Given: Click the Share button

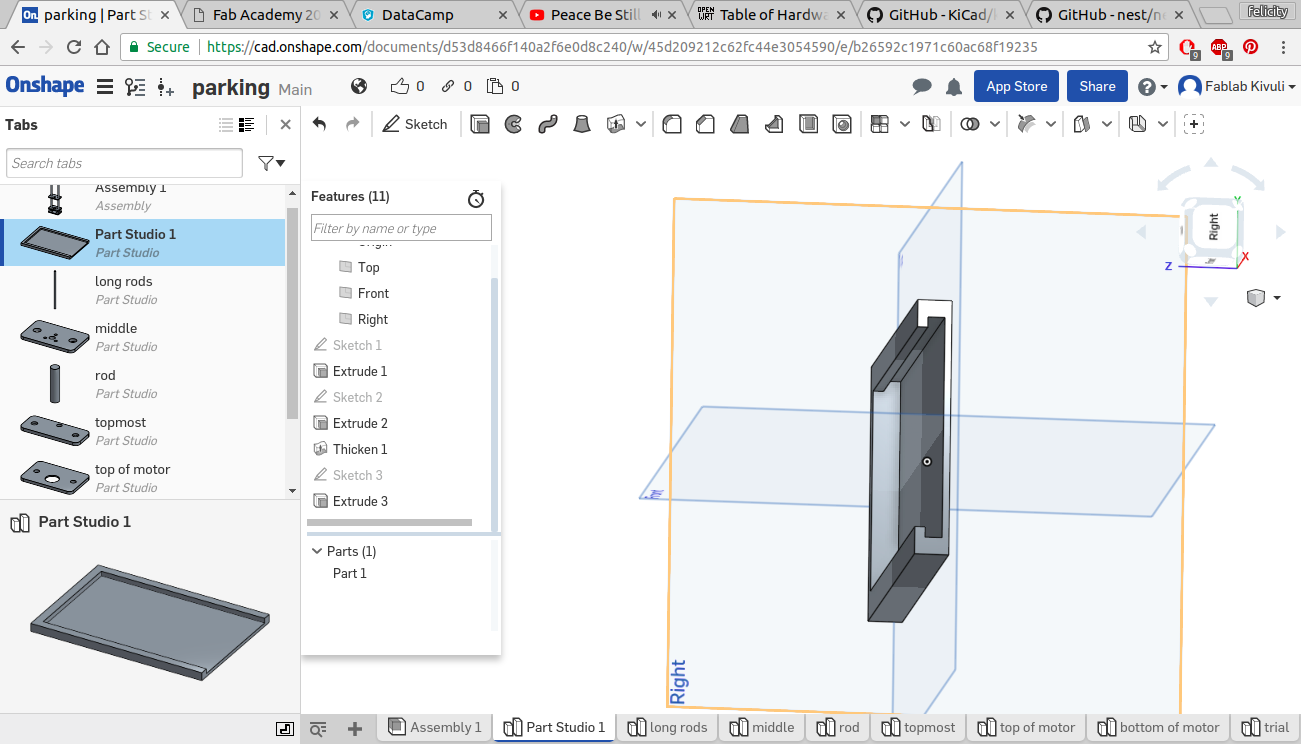Looking at the screenshot, I should (x=1097, y=86).
